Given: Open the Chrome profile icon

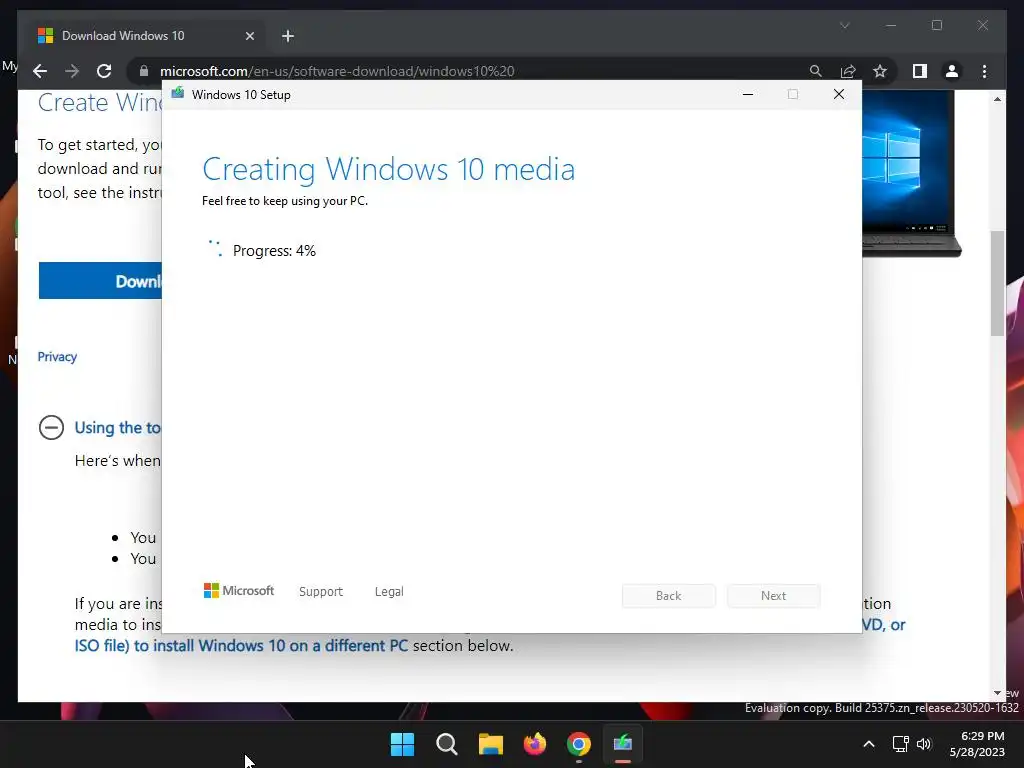Looking at the screenshot, I should [952, 71].
